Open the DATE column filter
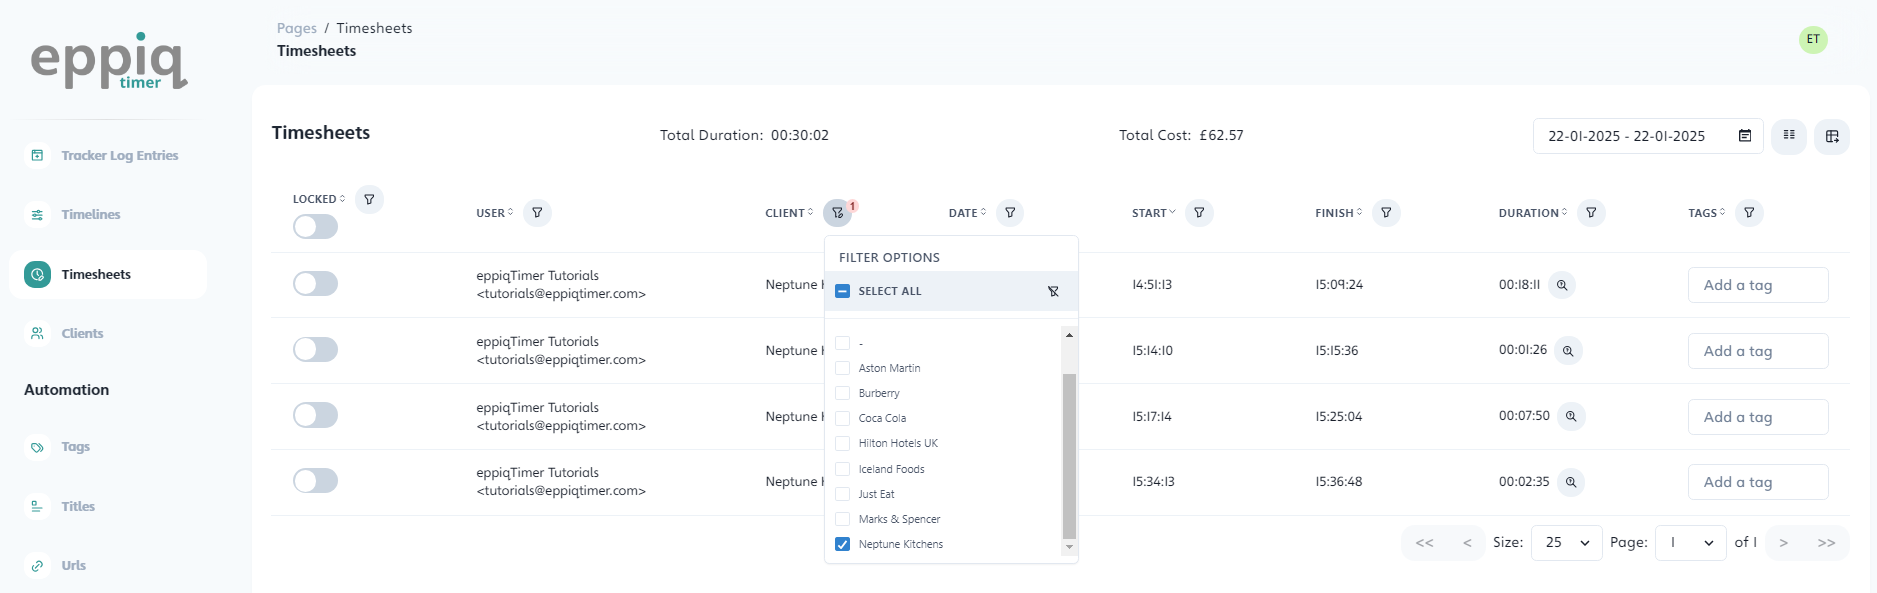Image resolution: width=1877 pixels, height=593 pixels. [1010, 213]
